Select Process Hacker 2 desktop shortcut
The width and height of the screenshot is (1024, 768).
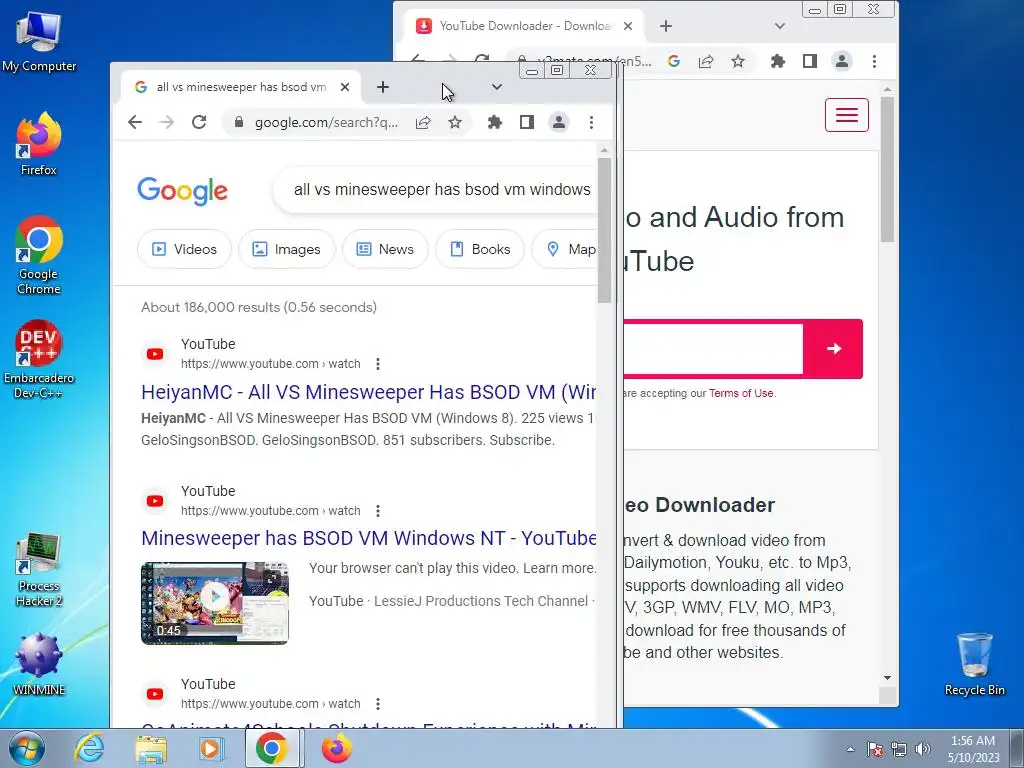39,570
